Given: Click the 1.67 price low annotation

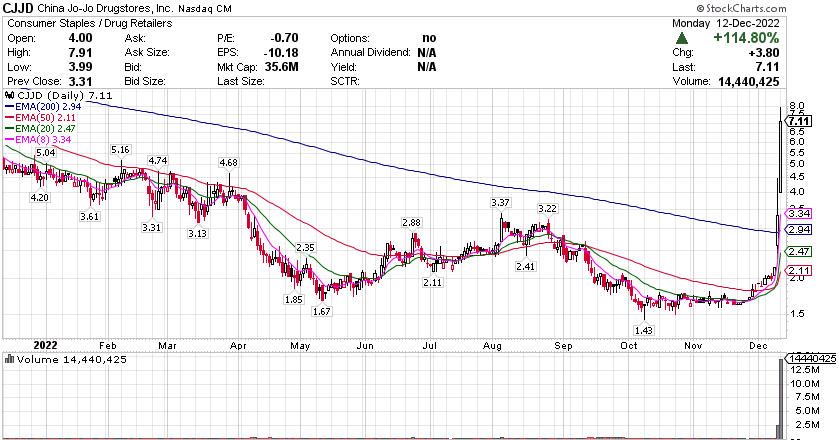Looking at the screenshot, I should click(x=322, y=311).
